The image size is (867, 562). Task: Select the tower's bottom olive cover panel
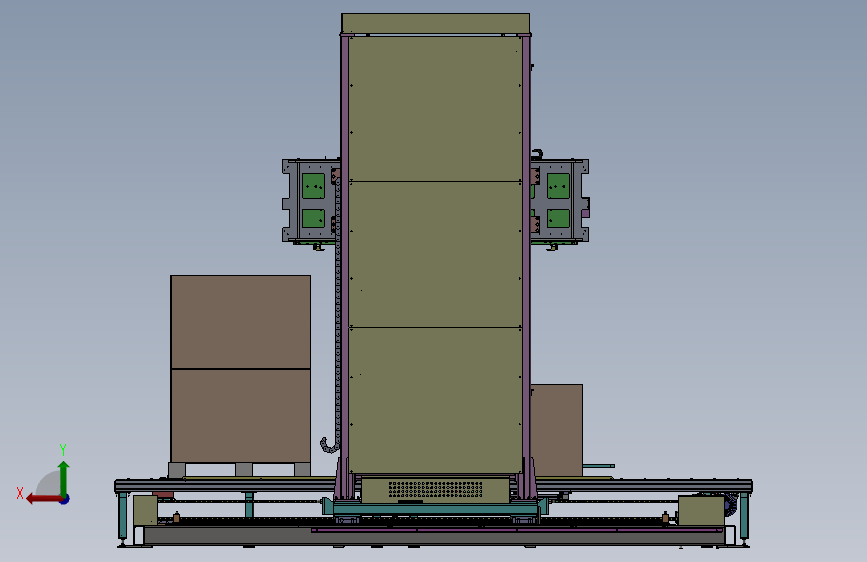pyautogui.click(x=435, y=400)
